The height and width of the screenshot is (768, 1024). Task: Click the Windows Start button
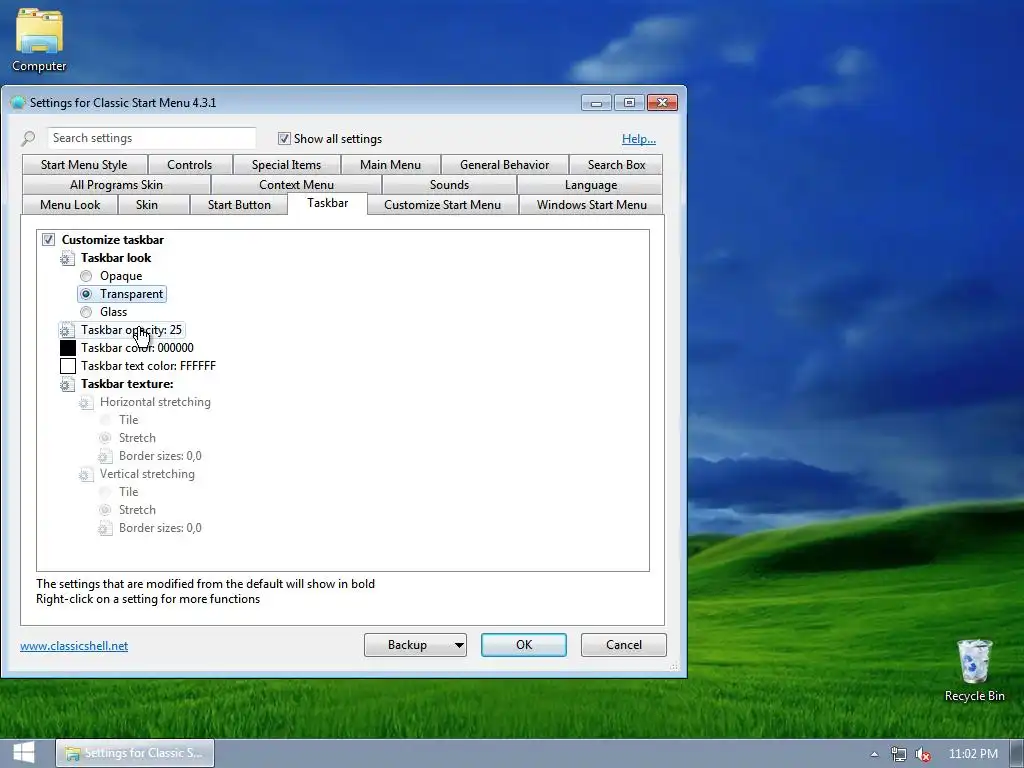click(24, 754)
